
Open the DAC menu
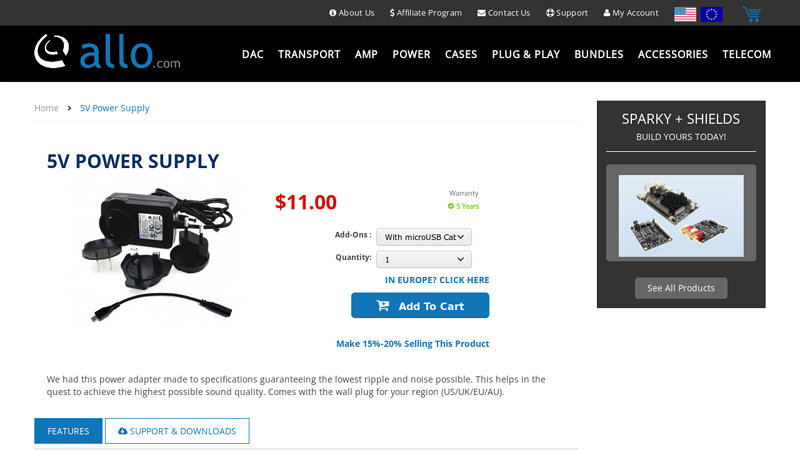point(253,54)
